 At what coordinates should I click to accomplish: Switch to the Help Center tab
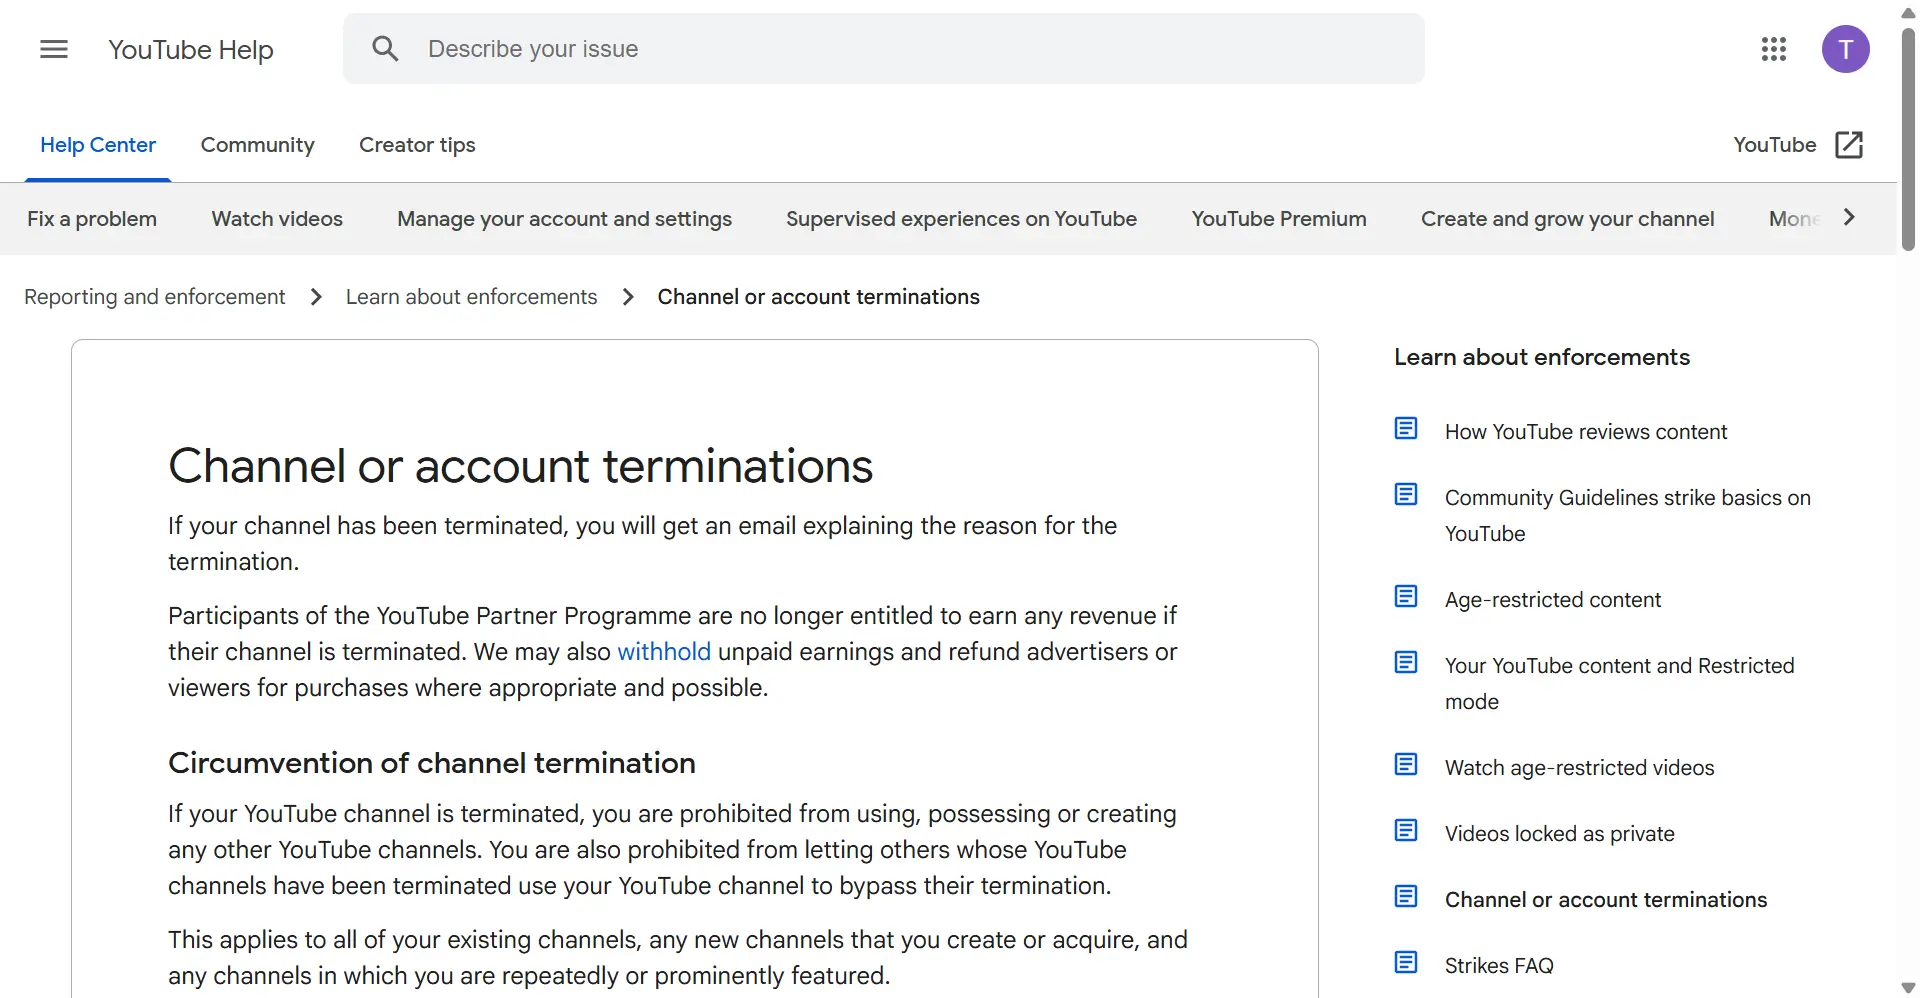pos(98,145)
